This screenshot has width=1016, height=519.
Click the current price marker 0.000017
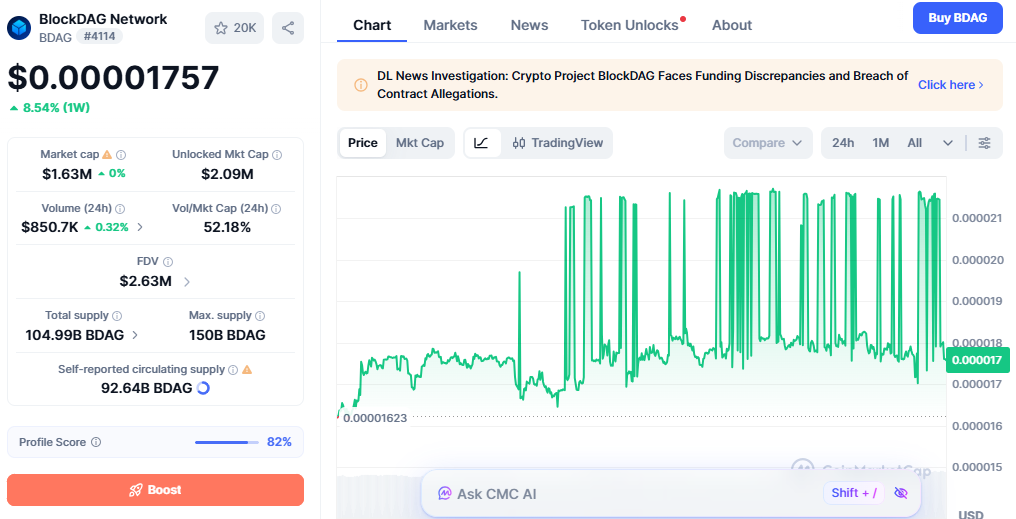[x=978, y=360]
